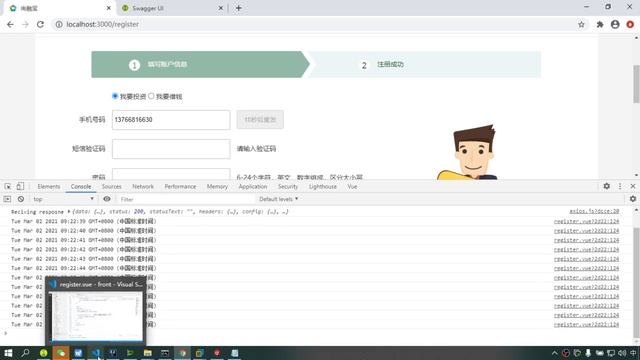Image resolution: width=640 pixels, height=360 pixels.
Task: Open the Default levels dropdown
Action: (278, 199)
